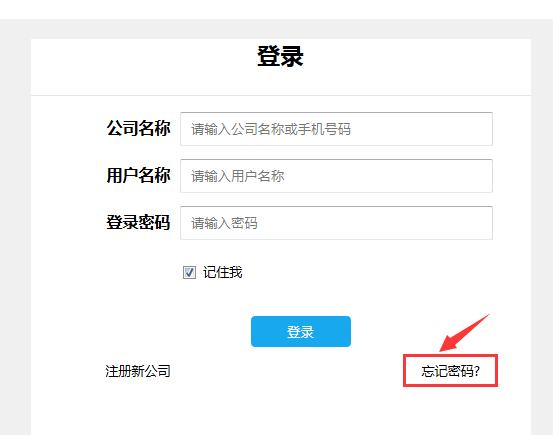Image resolution: width=553 pixels, height=435 pixels.
Task: Open the 注册新公司 link
Action: pyautogui.click(x=138, y=371)
